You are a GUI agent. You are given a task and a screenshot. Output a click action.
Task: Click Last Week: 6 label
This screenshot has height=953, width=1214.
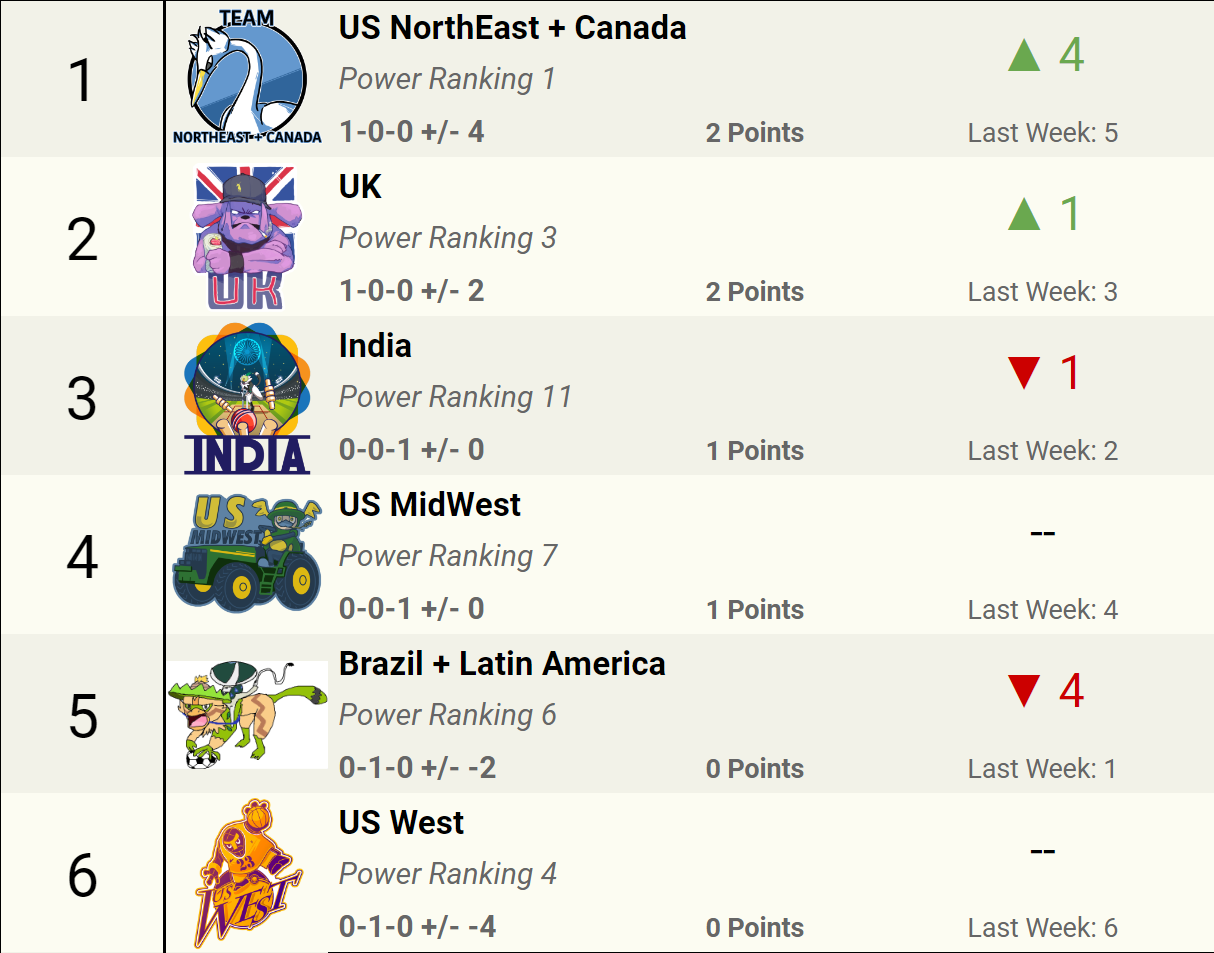[1042, 928]
